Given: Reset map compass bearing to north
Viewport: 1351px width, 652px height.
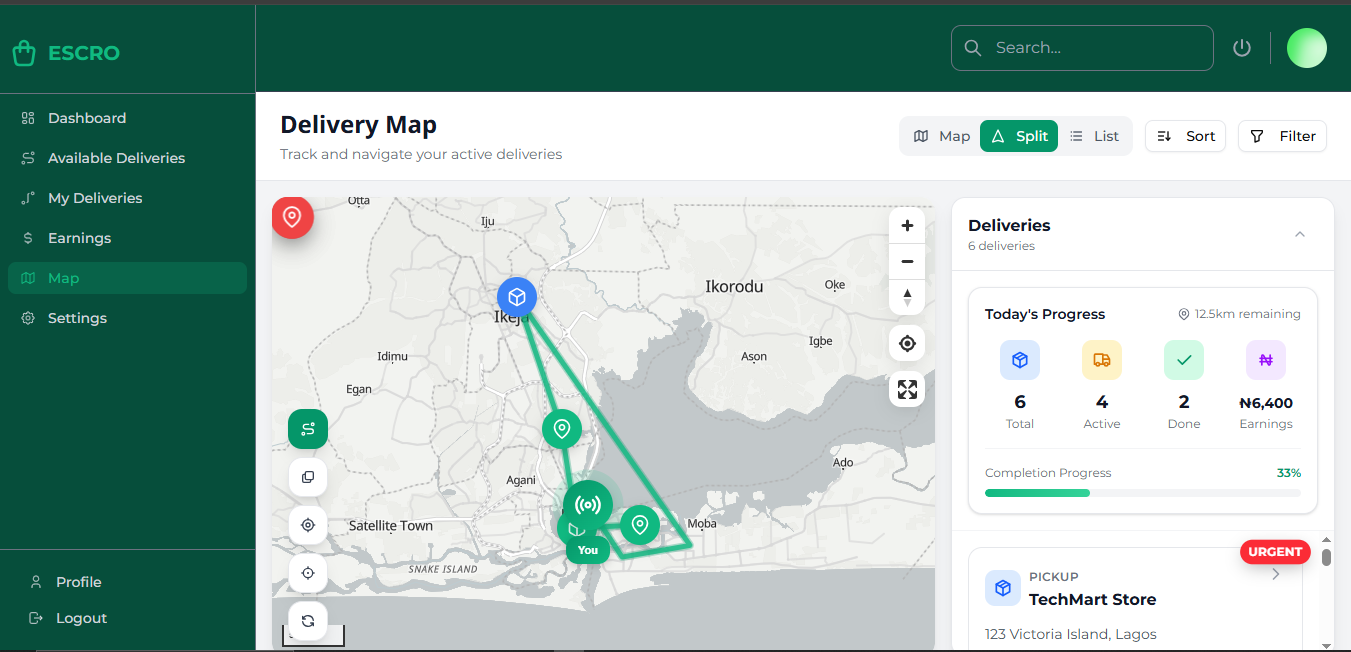Looking at the screenshot, I should [x=907, y=297].
